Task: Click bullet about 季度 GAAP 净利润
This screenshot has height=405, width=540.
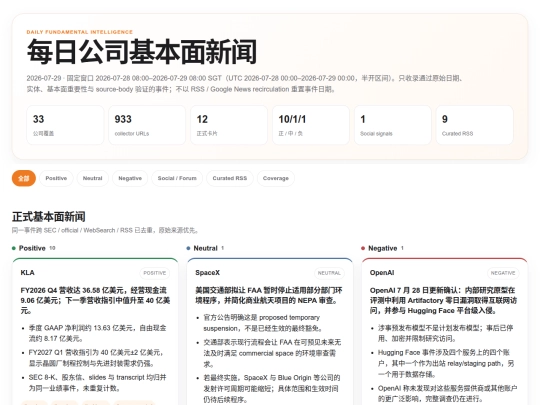Action: [x=97, y=333]
